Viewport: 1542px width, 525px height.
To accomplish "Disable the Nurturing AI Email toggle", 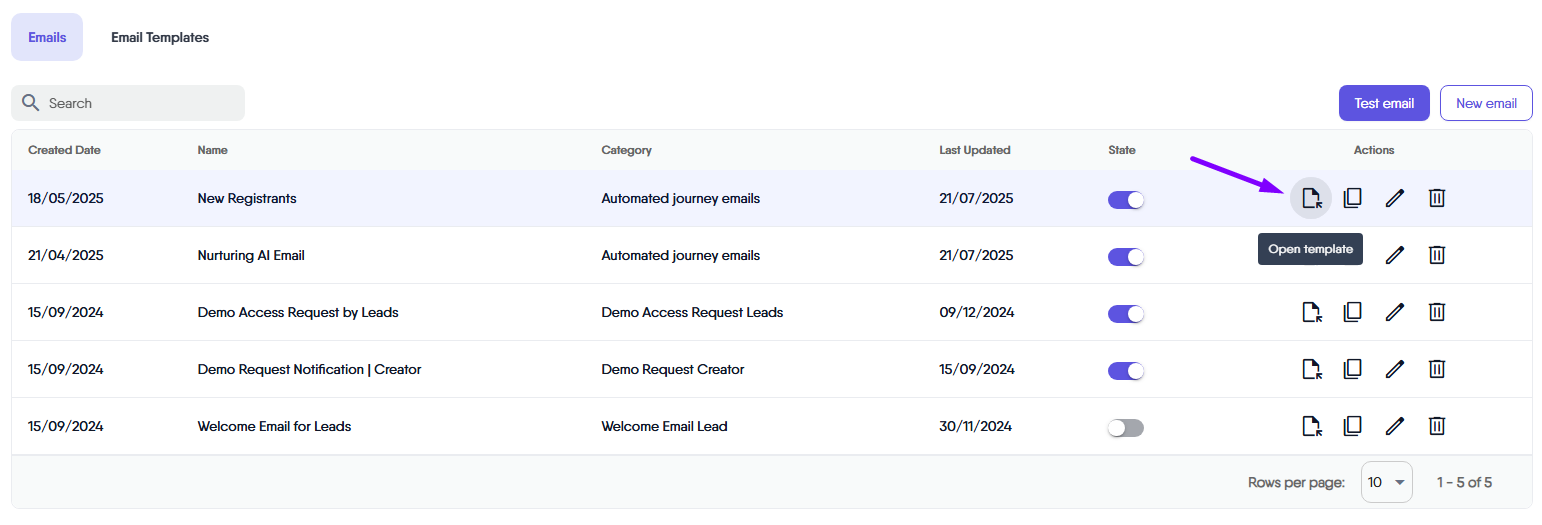I will [1125, 256].
